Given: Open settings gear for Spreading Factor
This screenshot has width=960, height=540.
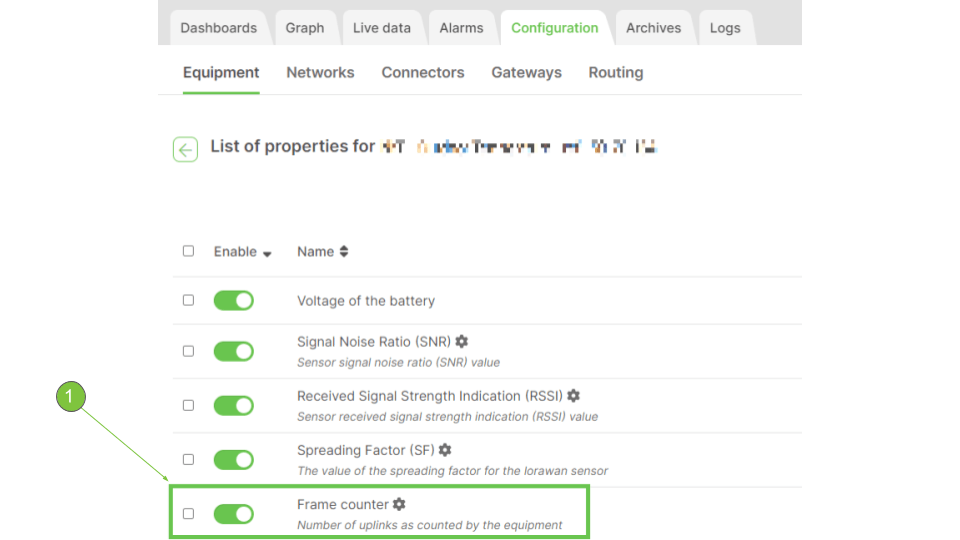Looking at the screenshot, I should point(445,450).
